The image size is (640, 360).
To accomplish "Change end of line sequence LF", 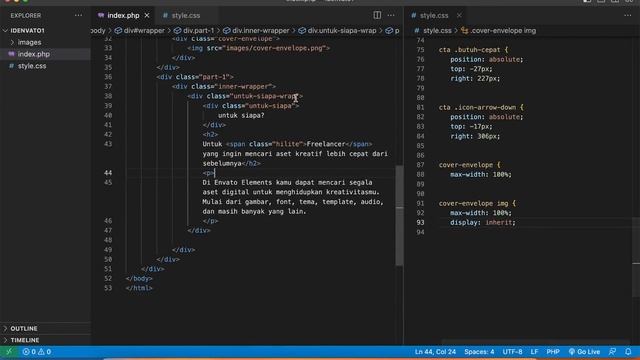I will coord(534,351).
